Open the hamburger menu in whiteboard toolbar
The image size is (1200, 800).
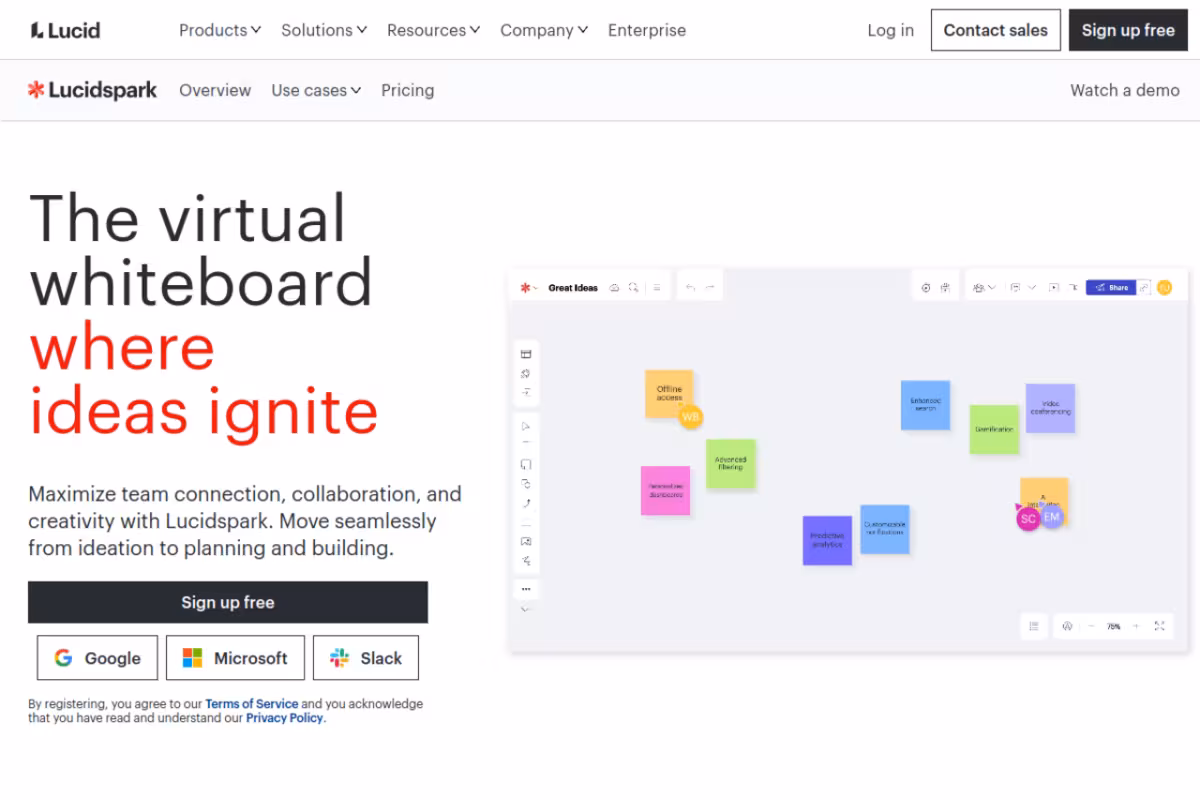click(657, 288)
